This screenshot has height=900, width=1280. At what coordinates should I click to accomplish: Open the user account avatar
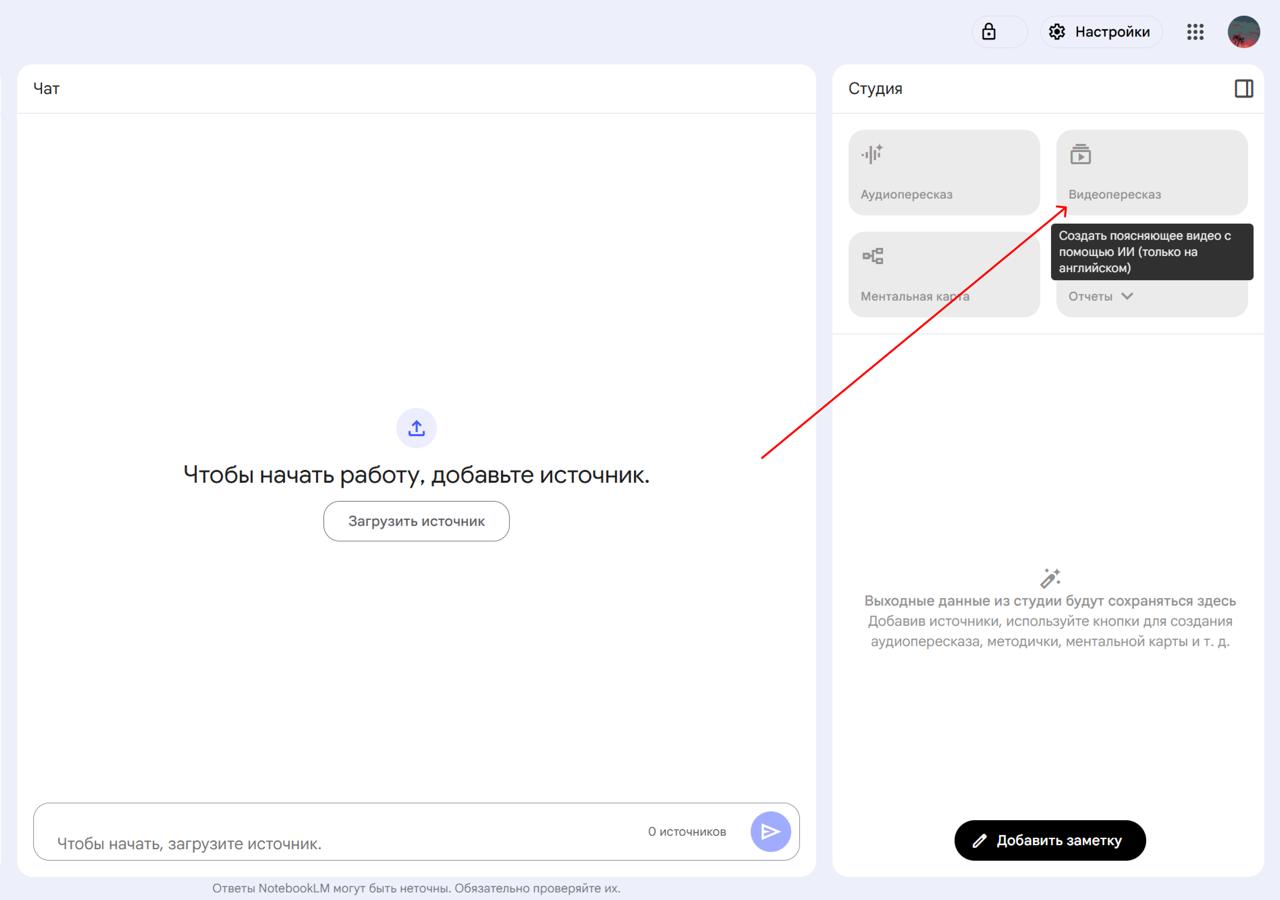[x=1244, y=32]
